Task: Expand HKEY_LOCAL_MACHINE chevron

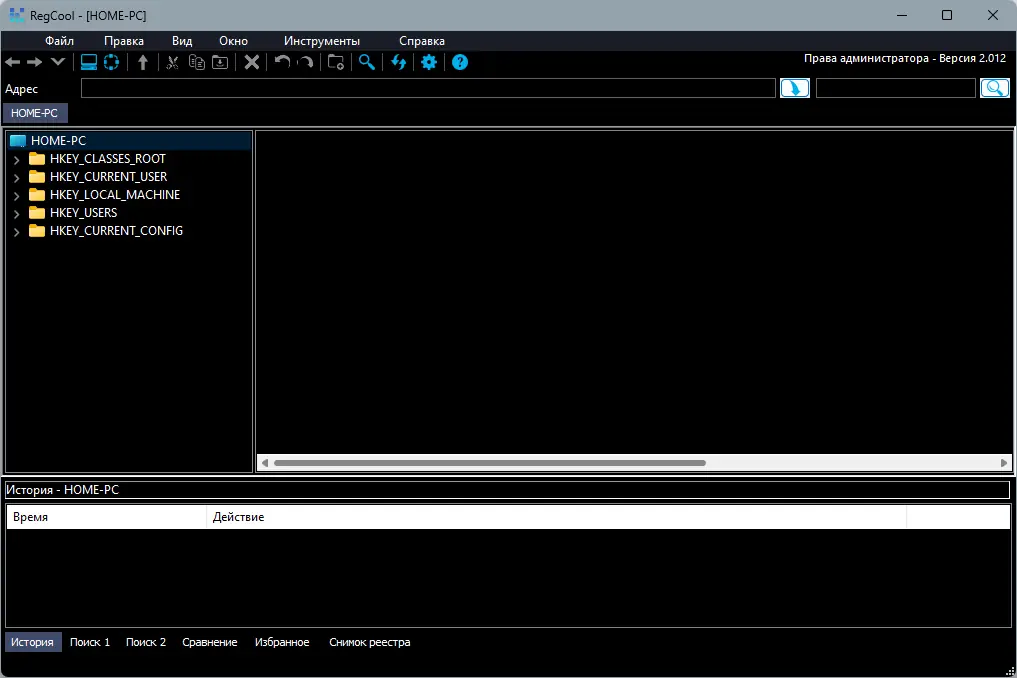Action: (16, 195)
